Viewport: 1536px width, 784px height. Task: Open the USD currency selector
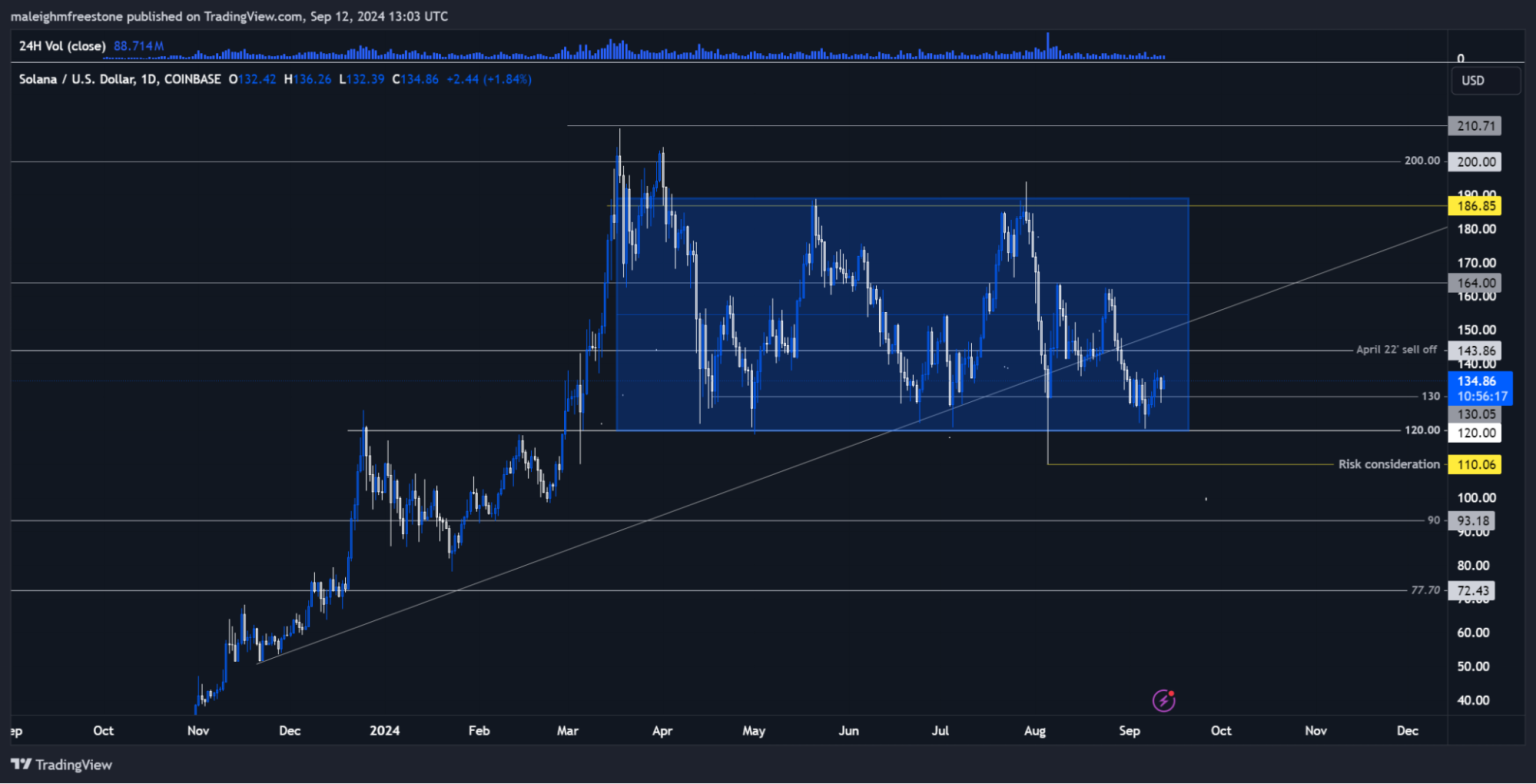tap(1485, 80)
